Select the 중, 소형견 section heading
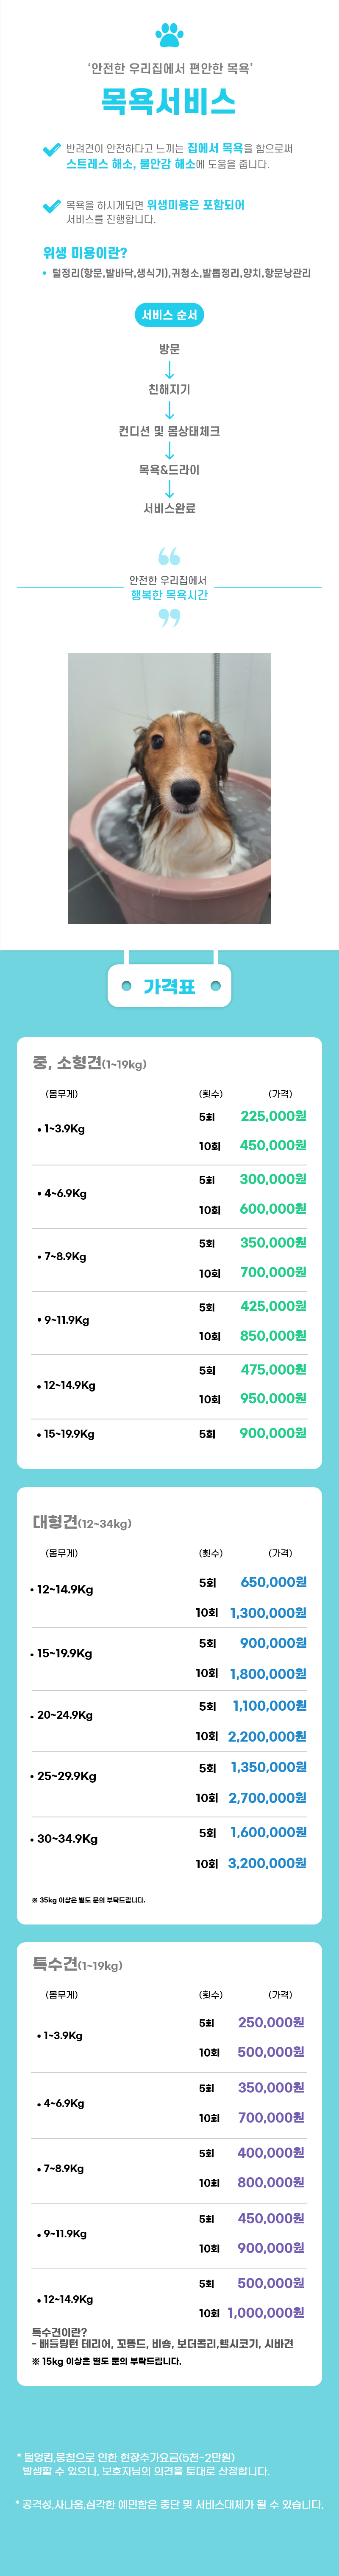This screenshot has height=2576, width=339. click(x=89, y=1062)
